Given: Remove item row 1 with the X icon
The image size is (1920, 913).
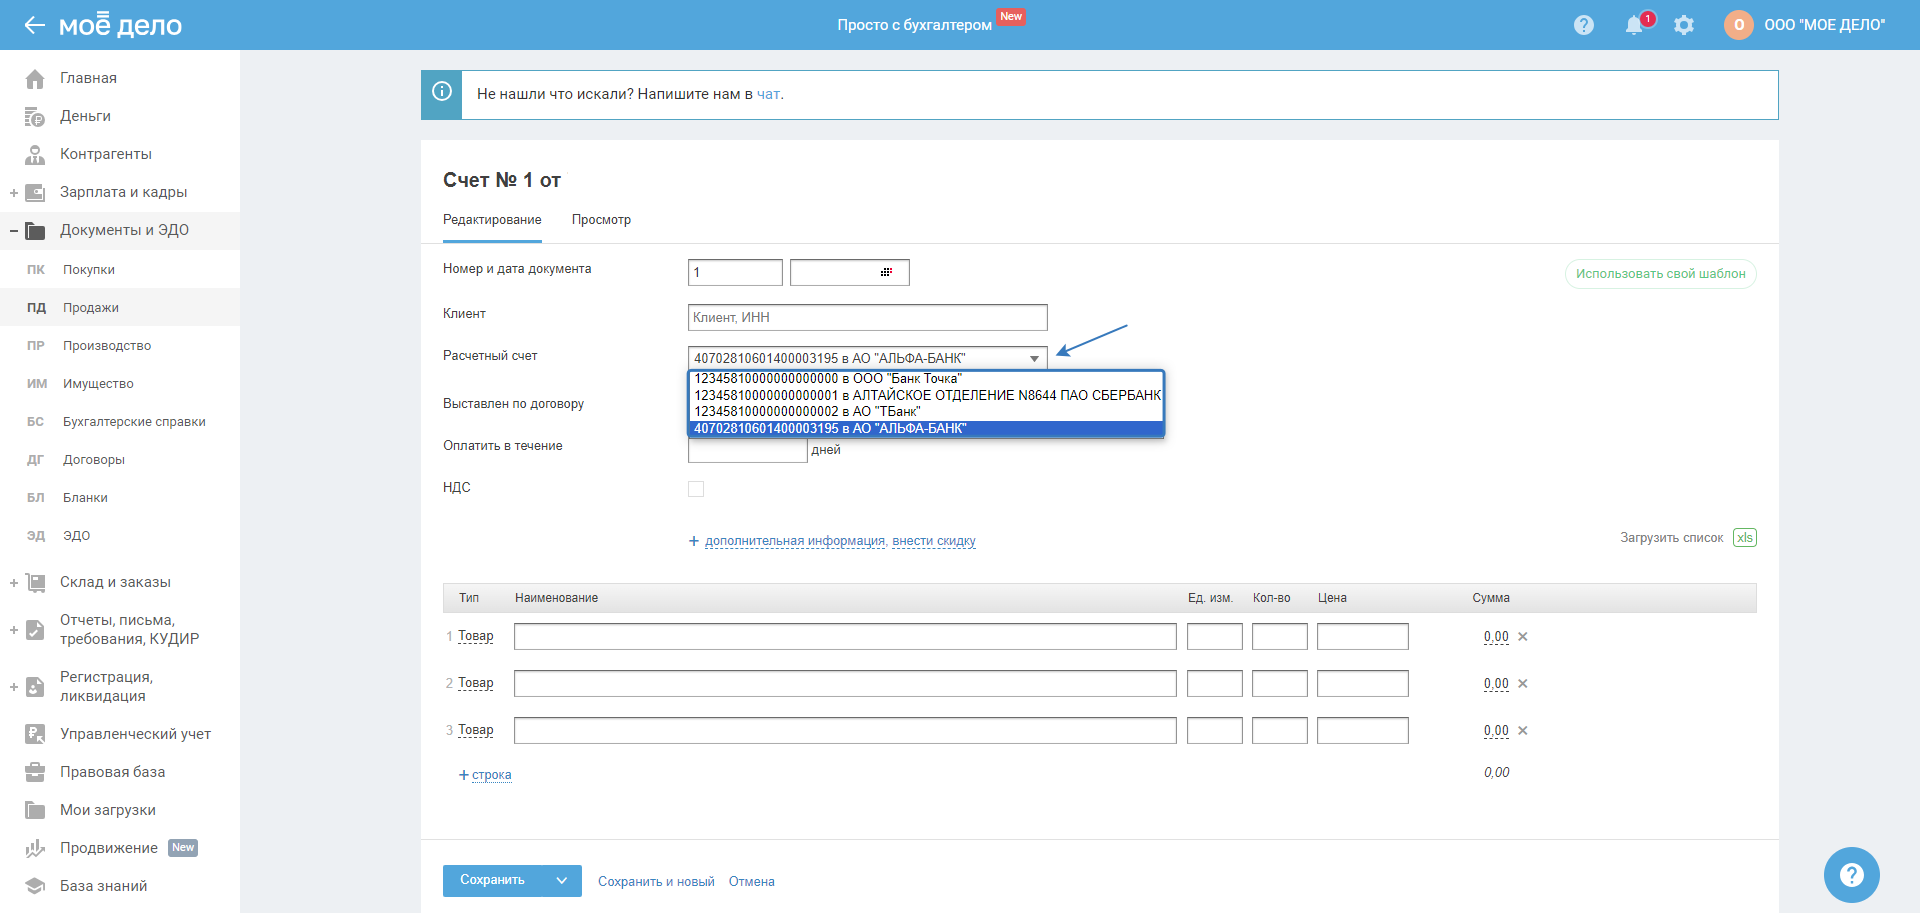Looking at the screenshot, I should 1523,637.
